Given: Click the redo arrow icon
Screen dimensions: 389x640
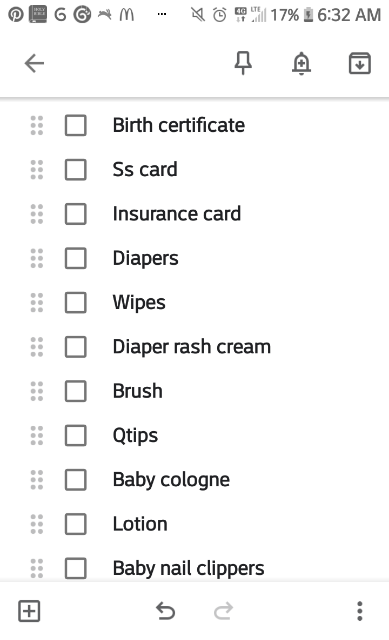Looking at the screenshot, I should (223, 611).
